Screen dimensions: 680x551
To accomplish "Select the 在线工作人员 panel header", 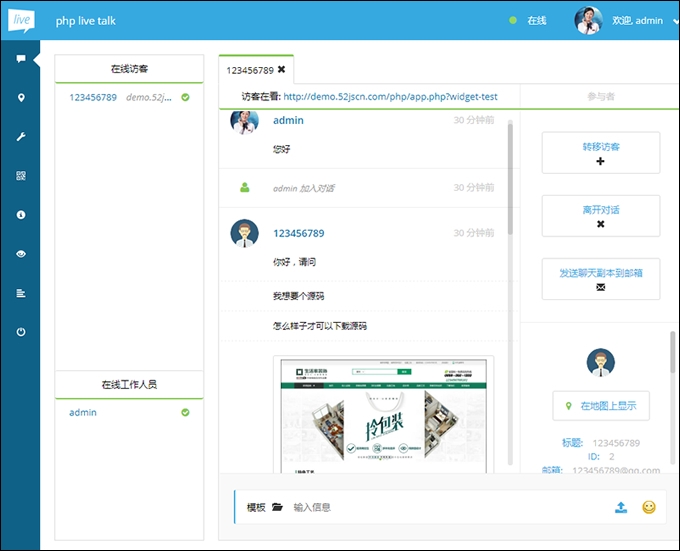I will (129, 385).
